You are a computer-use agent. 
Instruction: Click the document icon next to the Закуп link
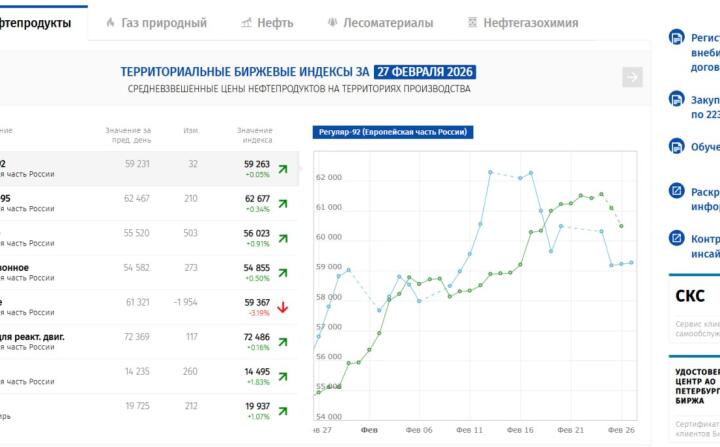click(675, 99)
